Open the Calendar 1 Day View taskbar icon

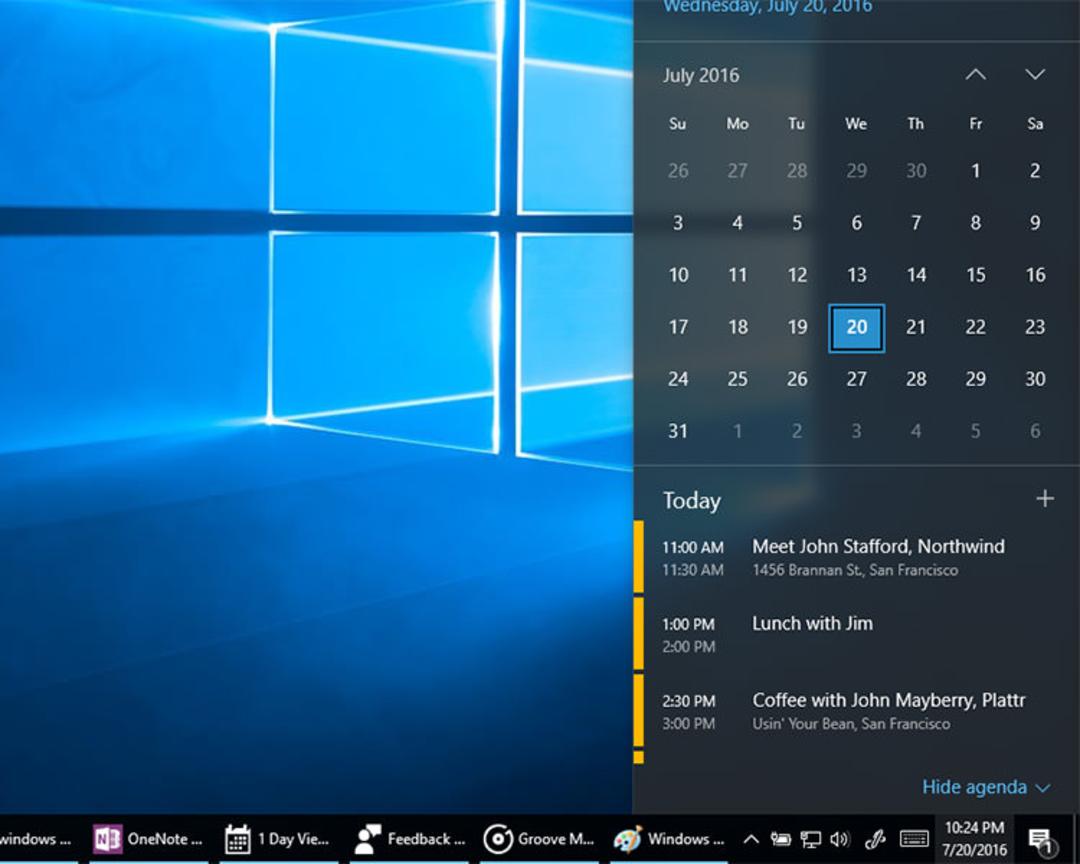point(278,839)
